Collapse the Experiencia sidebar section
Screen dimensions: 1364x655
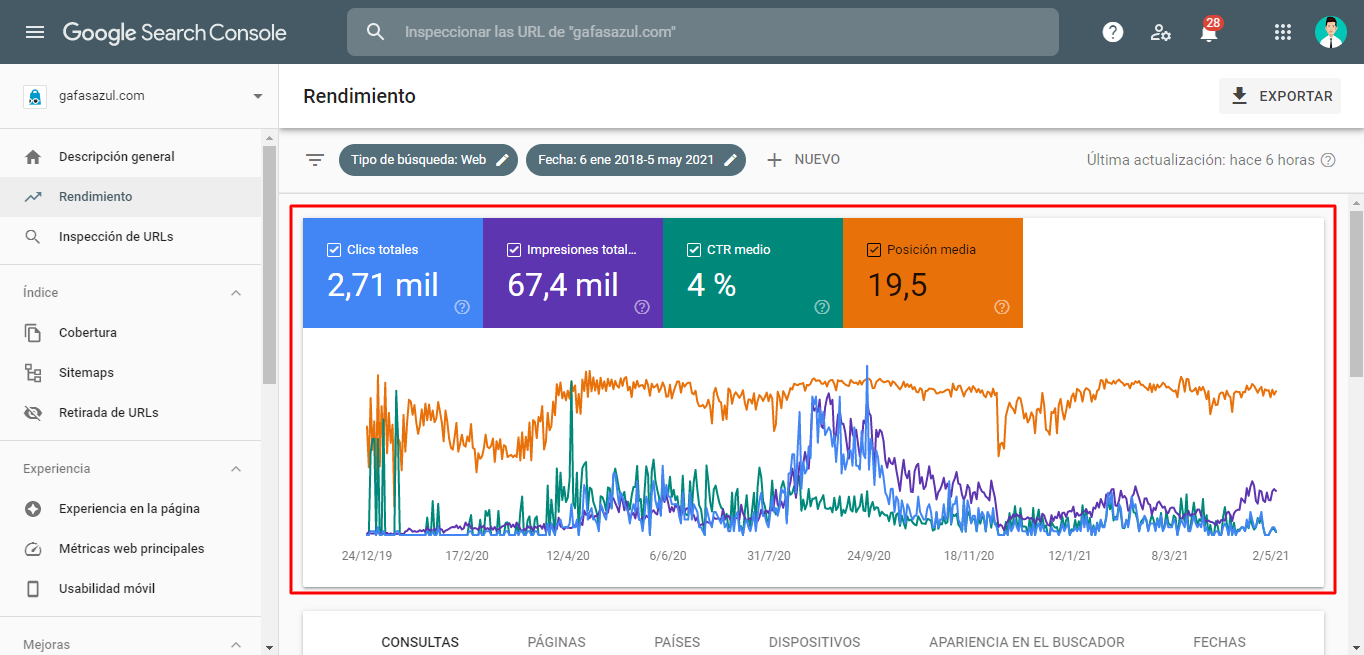[236, 469]
